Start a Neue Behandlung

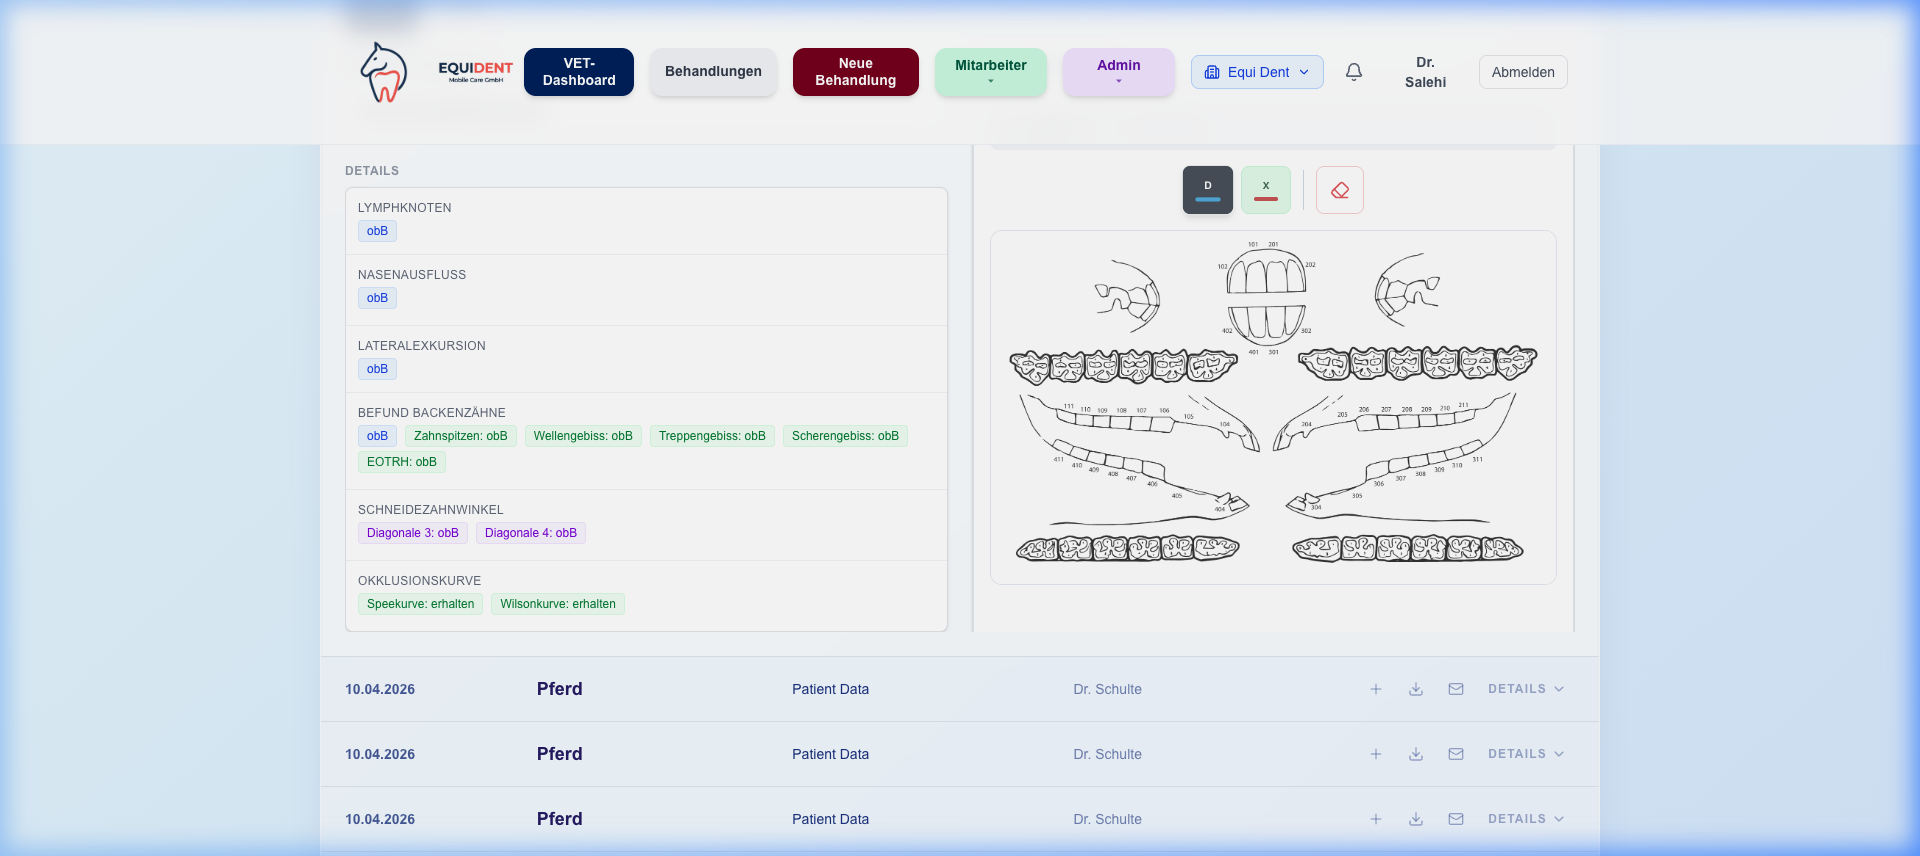tap(855, 72)
